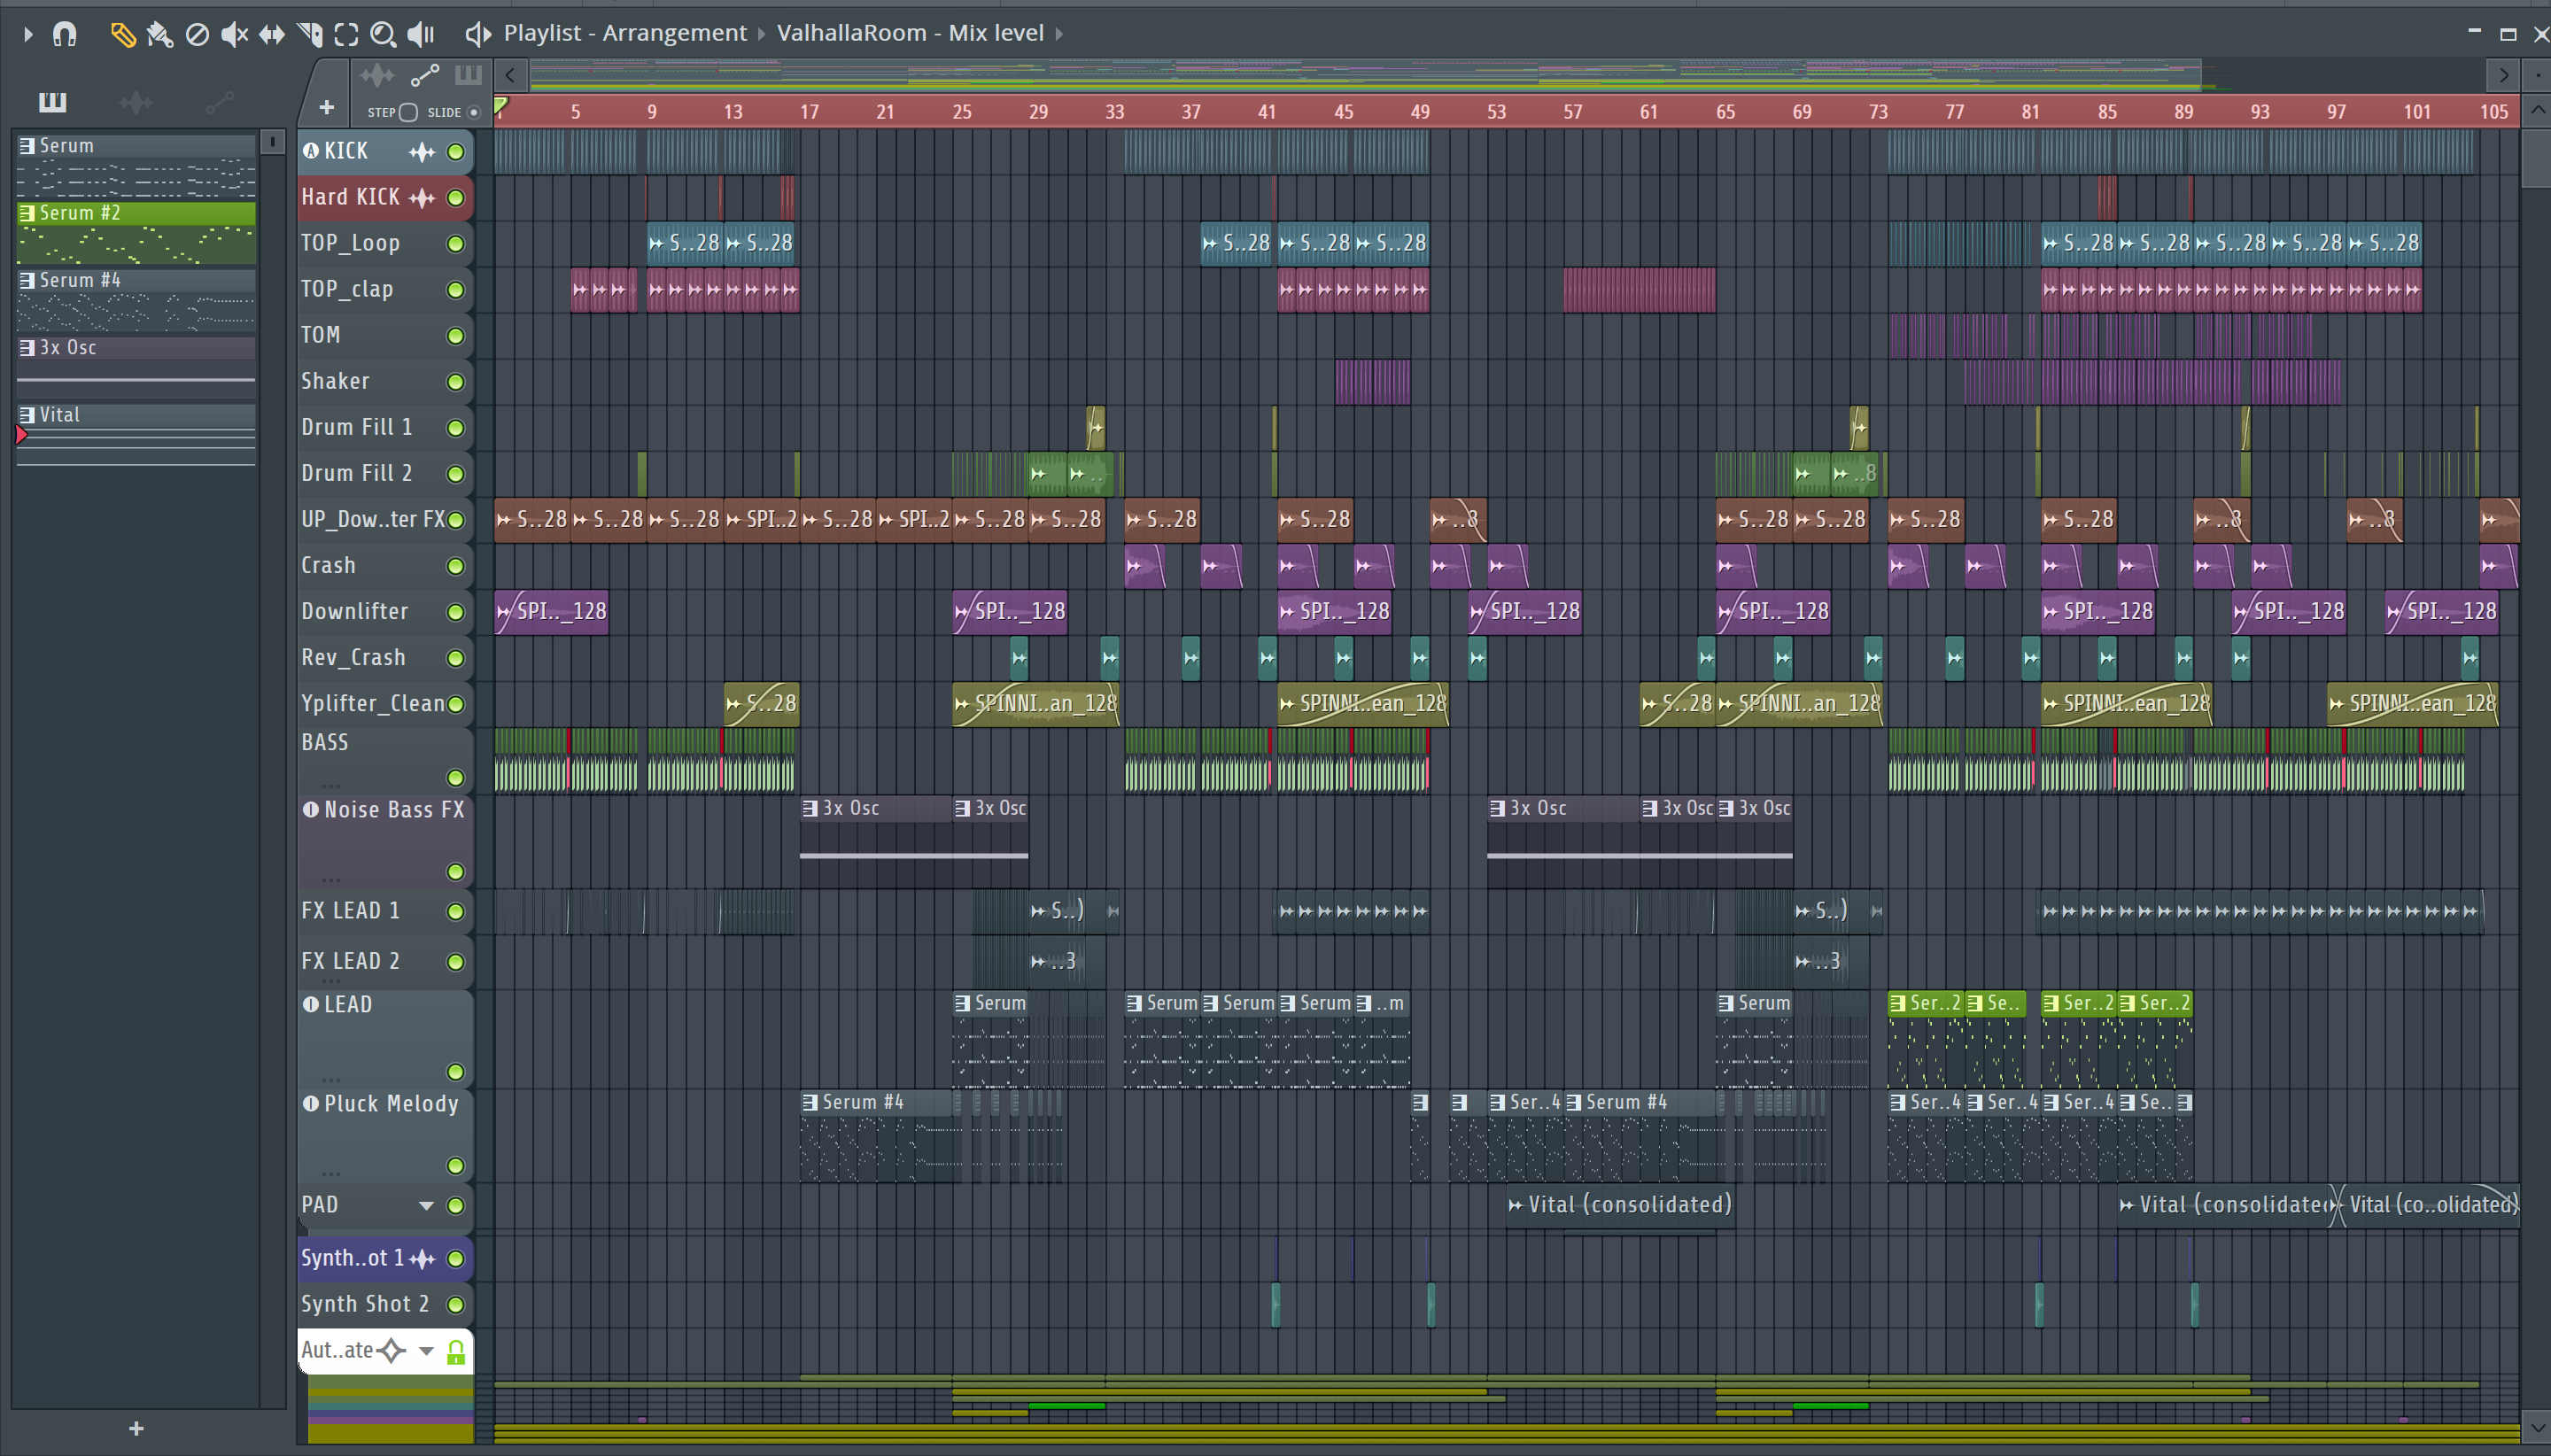Expand Aut..ate track dropdown arrow
Image resolution: width=2551 pixels, height=1456 pixels.
pyautogui.click(x=427, y=1352)
